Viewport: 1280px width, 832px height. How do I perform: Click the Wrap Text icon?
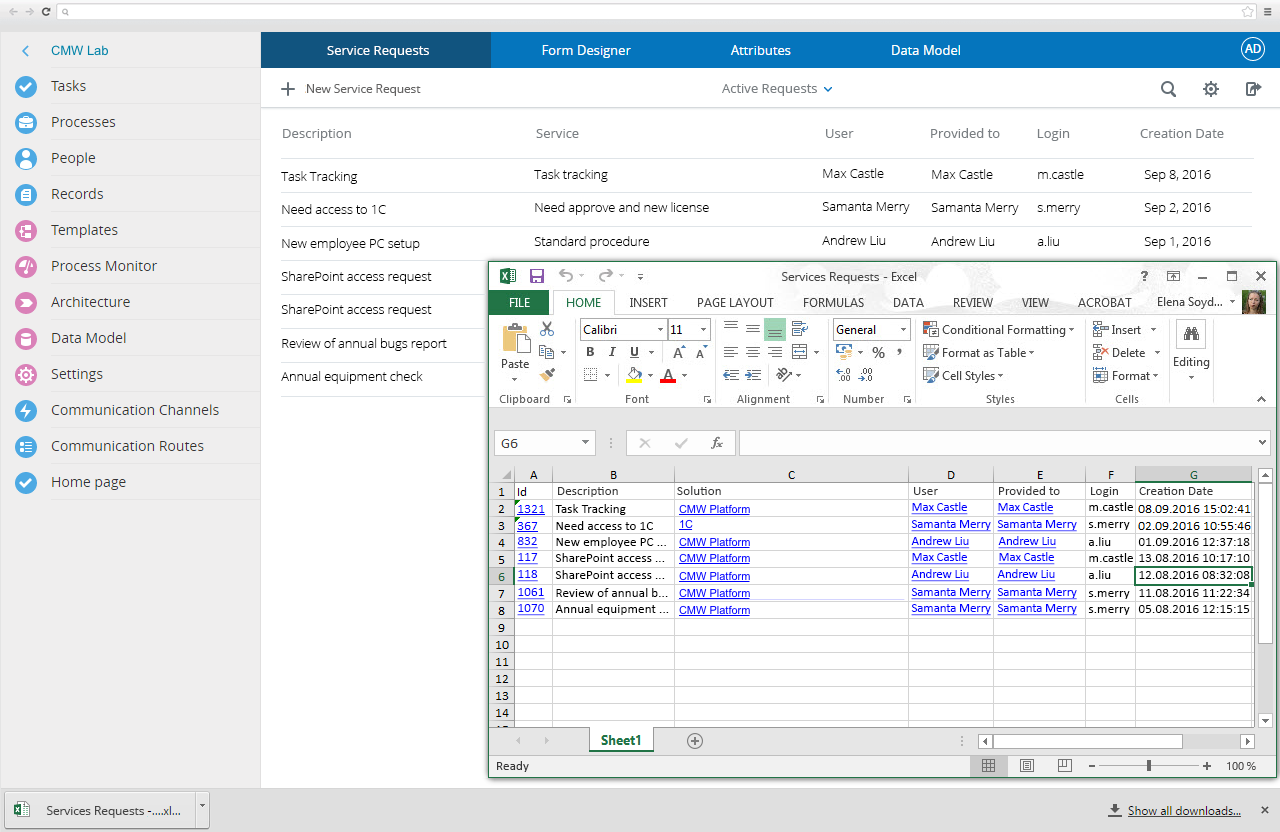799,328
